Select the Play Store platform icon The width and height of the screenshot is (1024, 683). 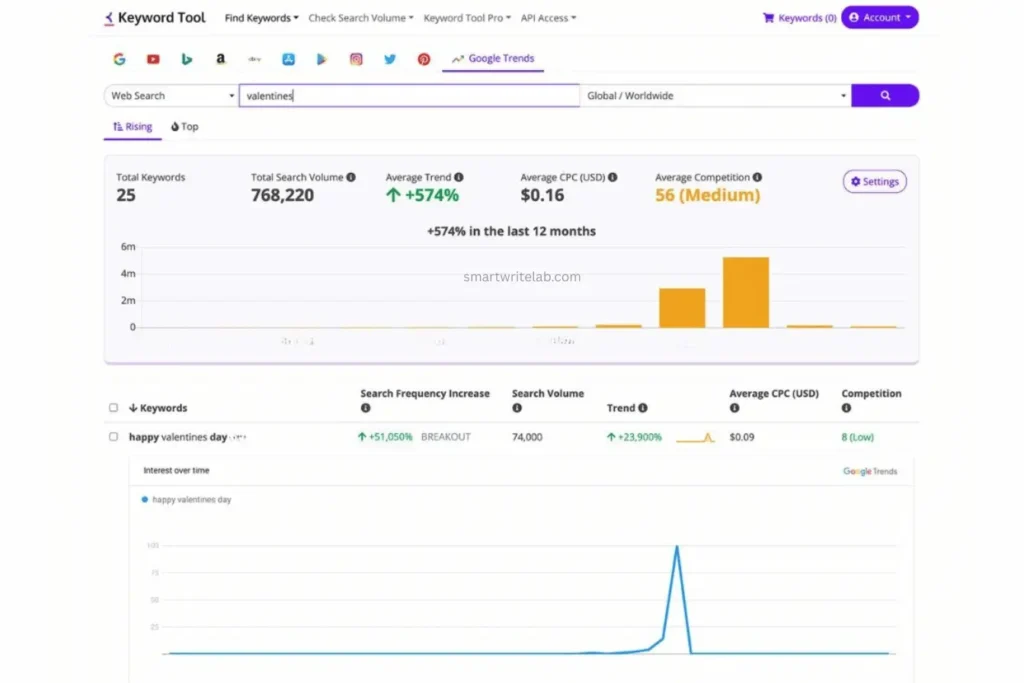[x=321, y=59]
